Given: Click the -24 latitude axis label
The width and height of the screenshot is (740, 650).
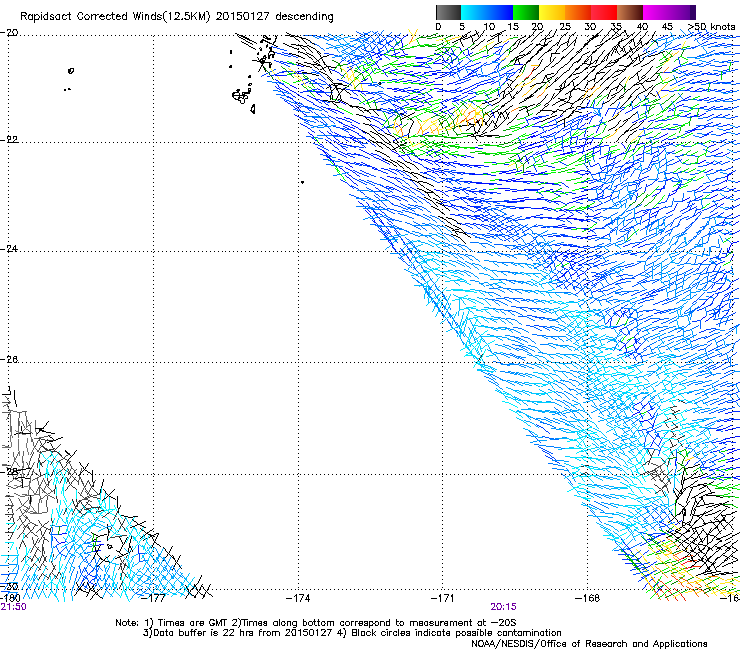Looking at the screenshot, I should pos(9,249).
